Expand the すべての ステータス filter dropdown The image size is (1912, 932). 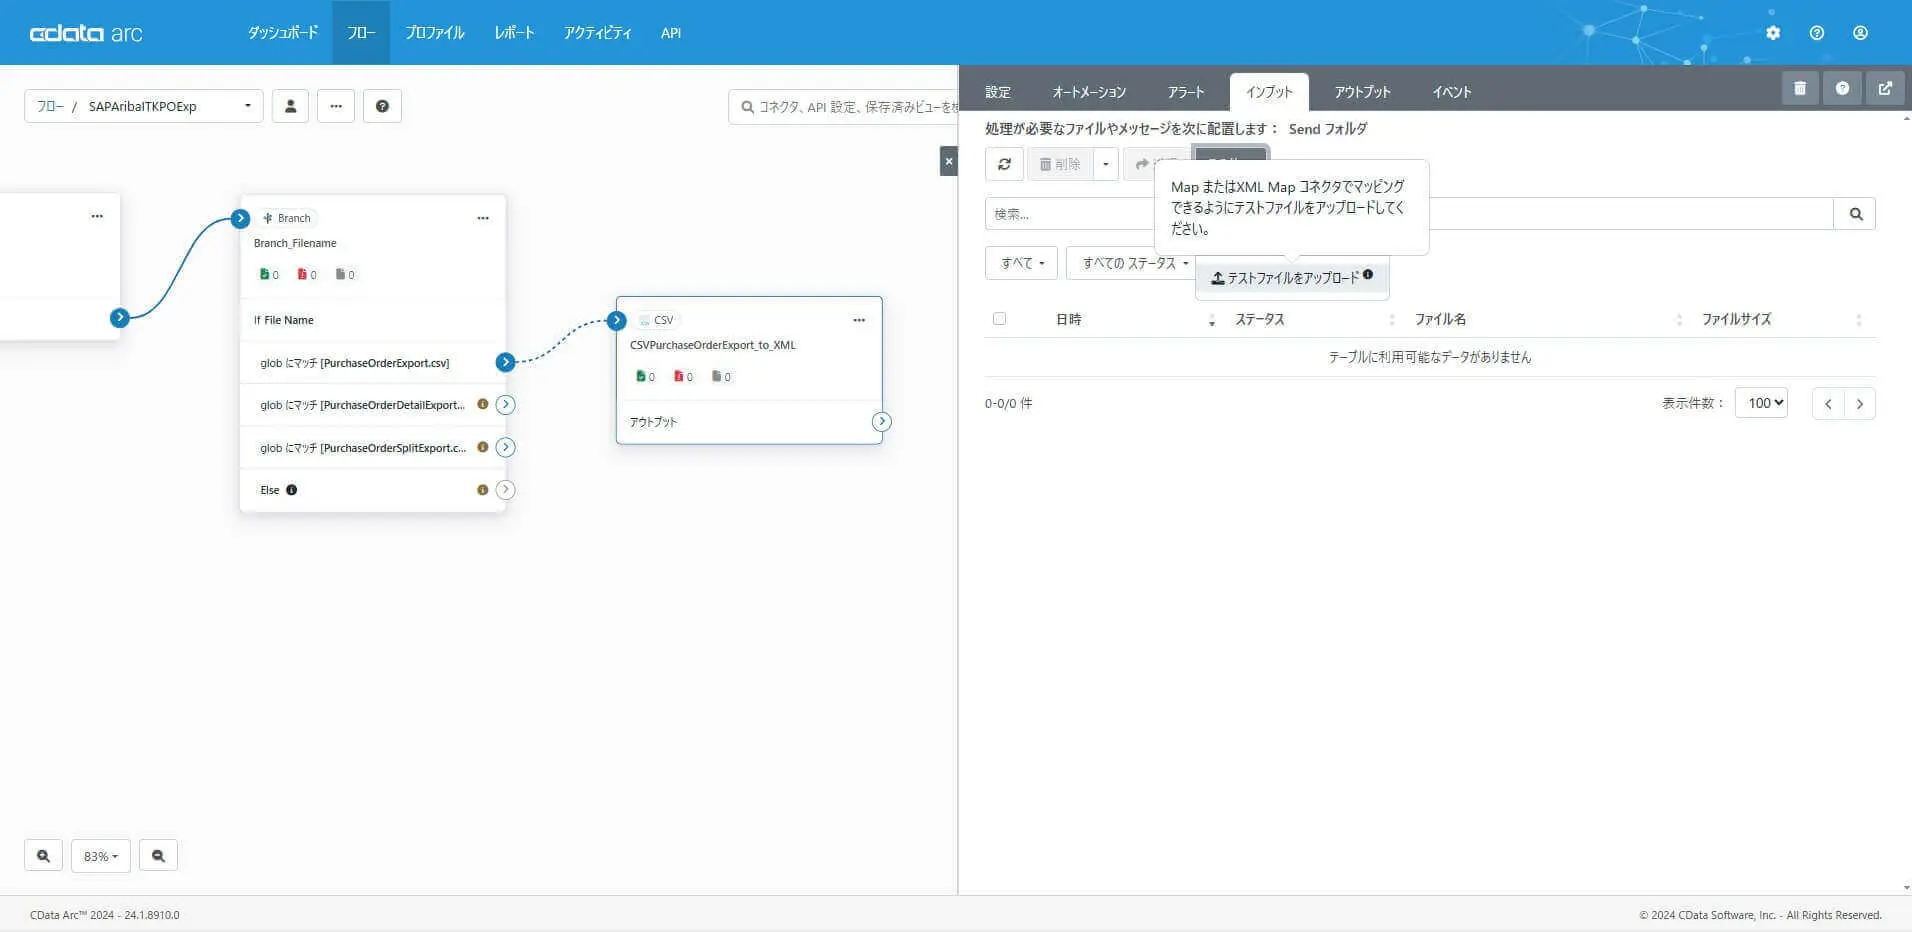pos(1132,263)
